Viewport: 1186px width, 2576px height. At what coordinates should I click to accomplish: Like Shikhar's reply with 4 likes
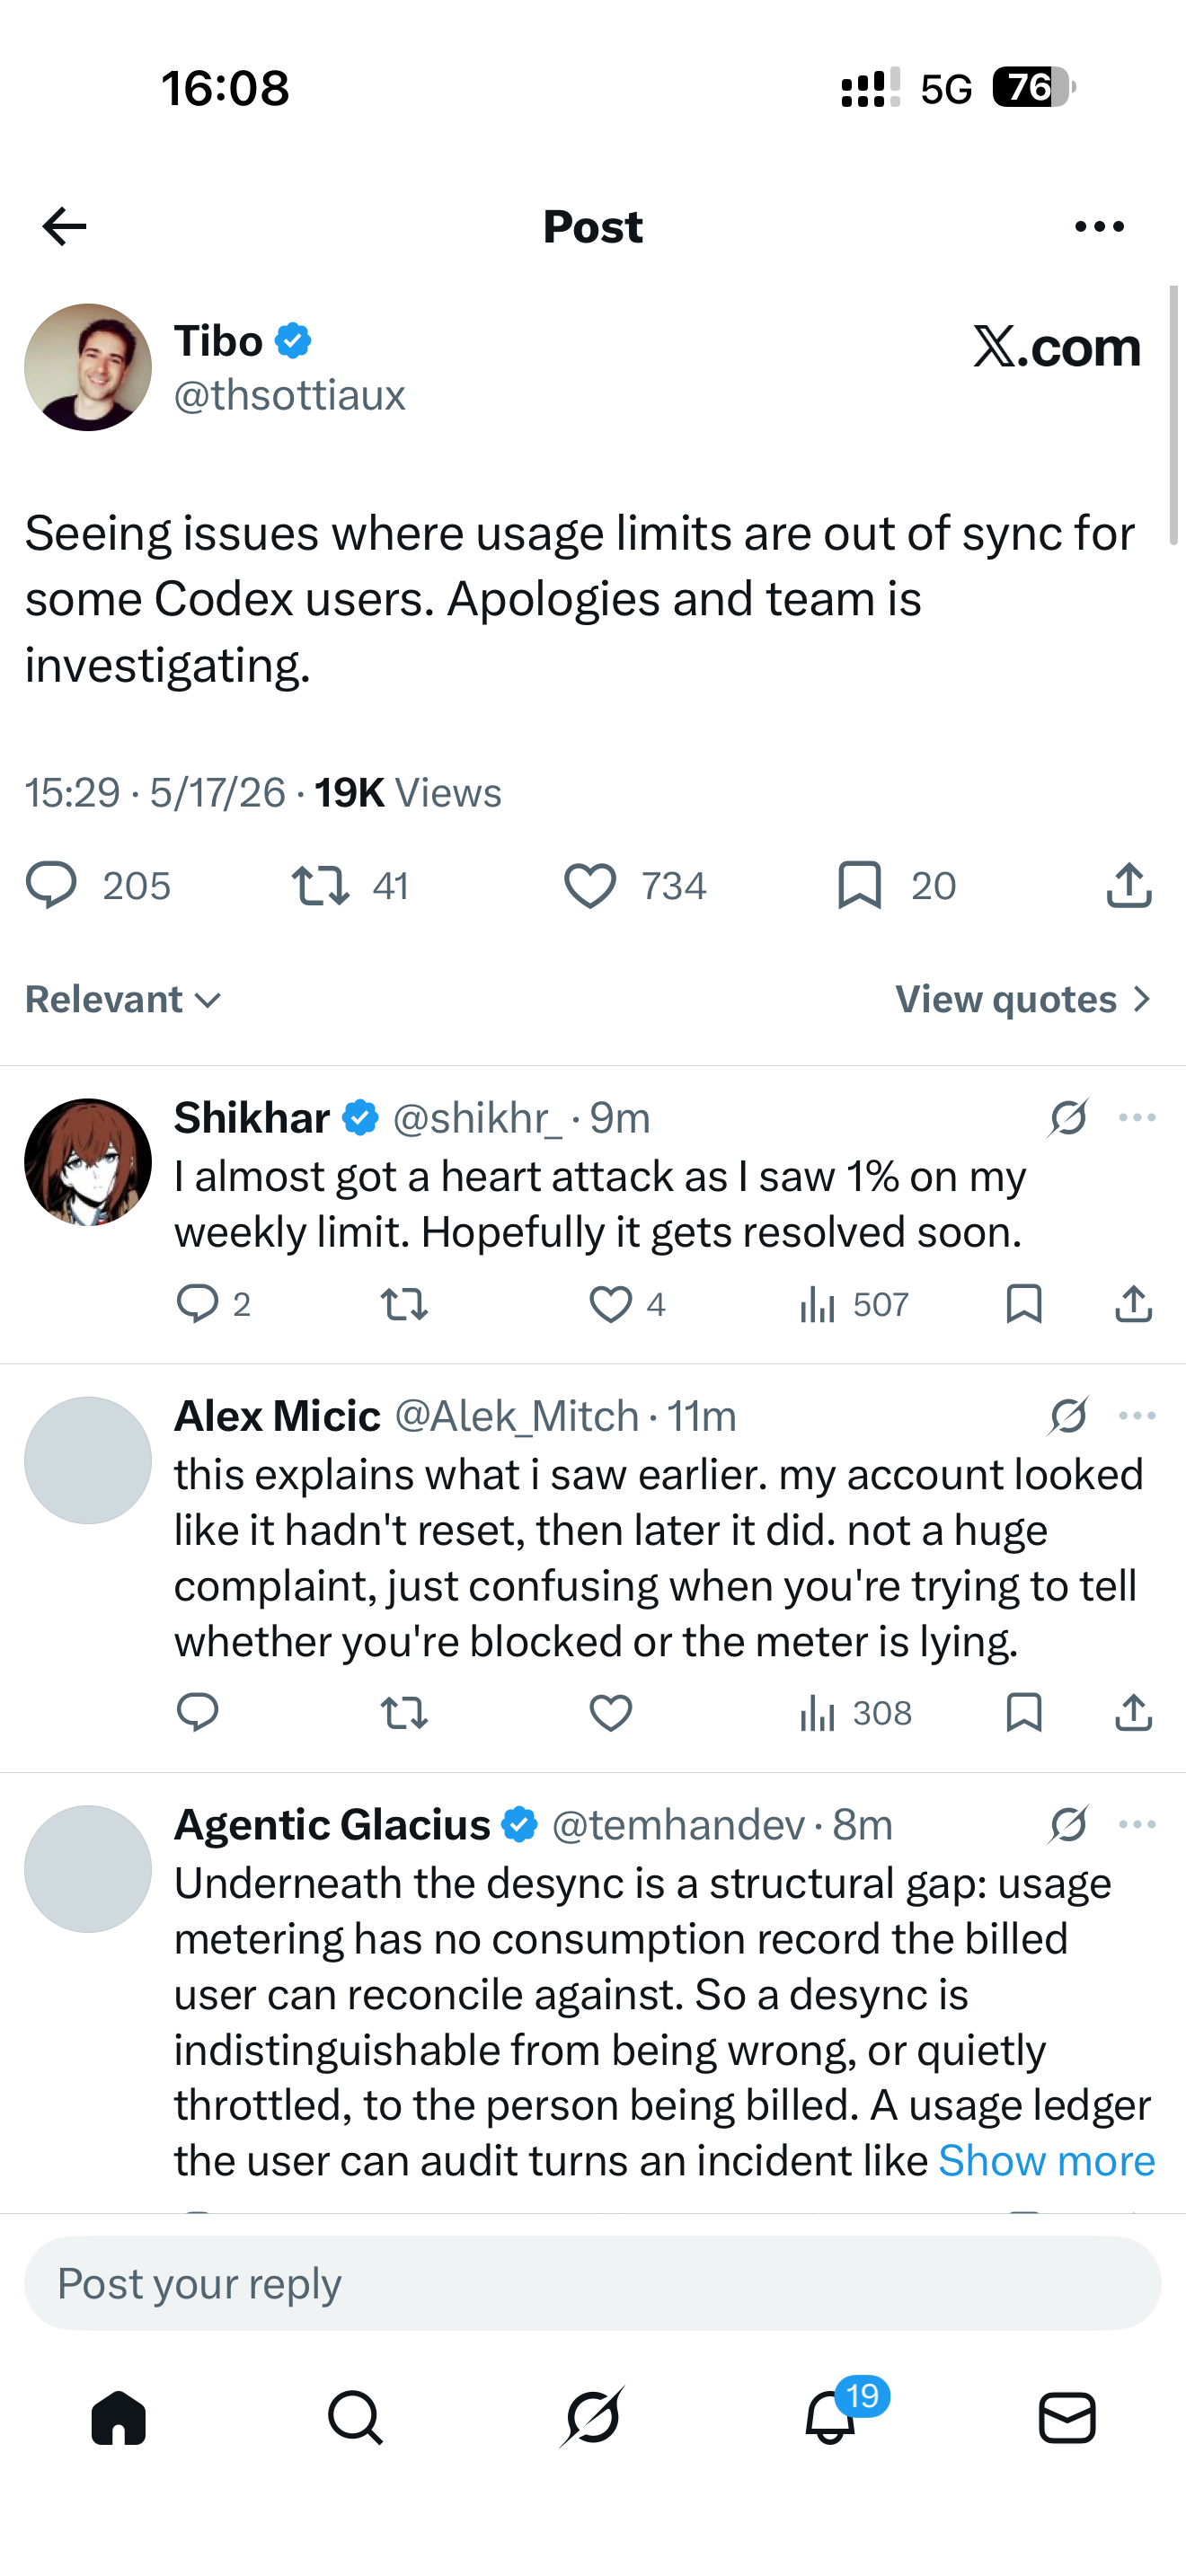click(627, 1304)
